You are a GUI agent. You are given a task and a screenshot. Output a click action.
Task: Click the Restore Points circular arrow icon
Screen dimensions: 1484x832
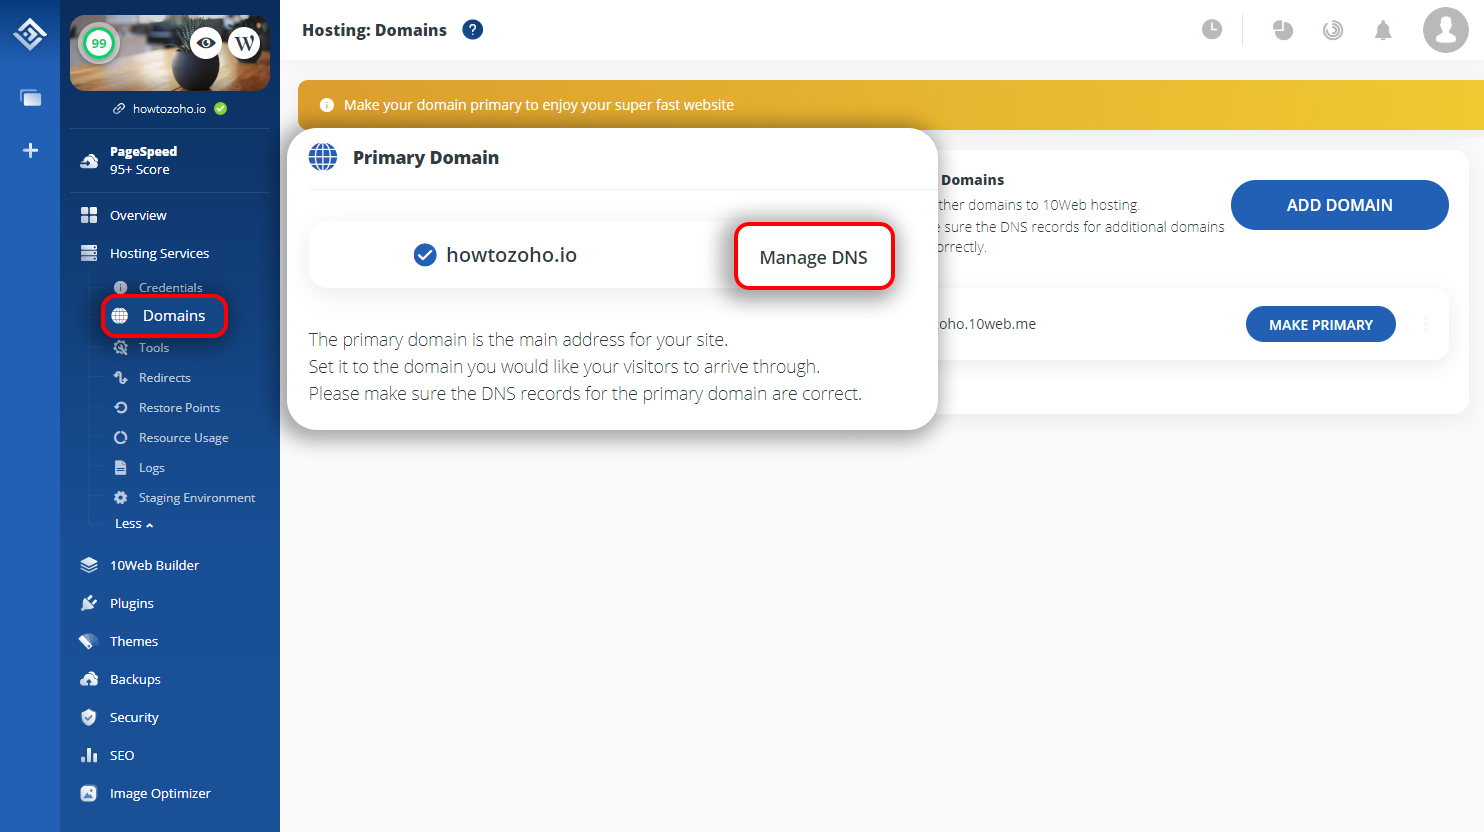[121, 408]
